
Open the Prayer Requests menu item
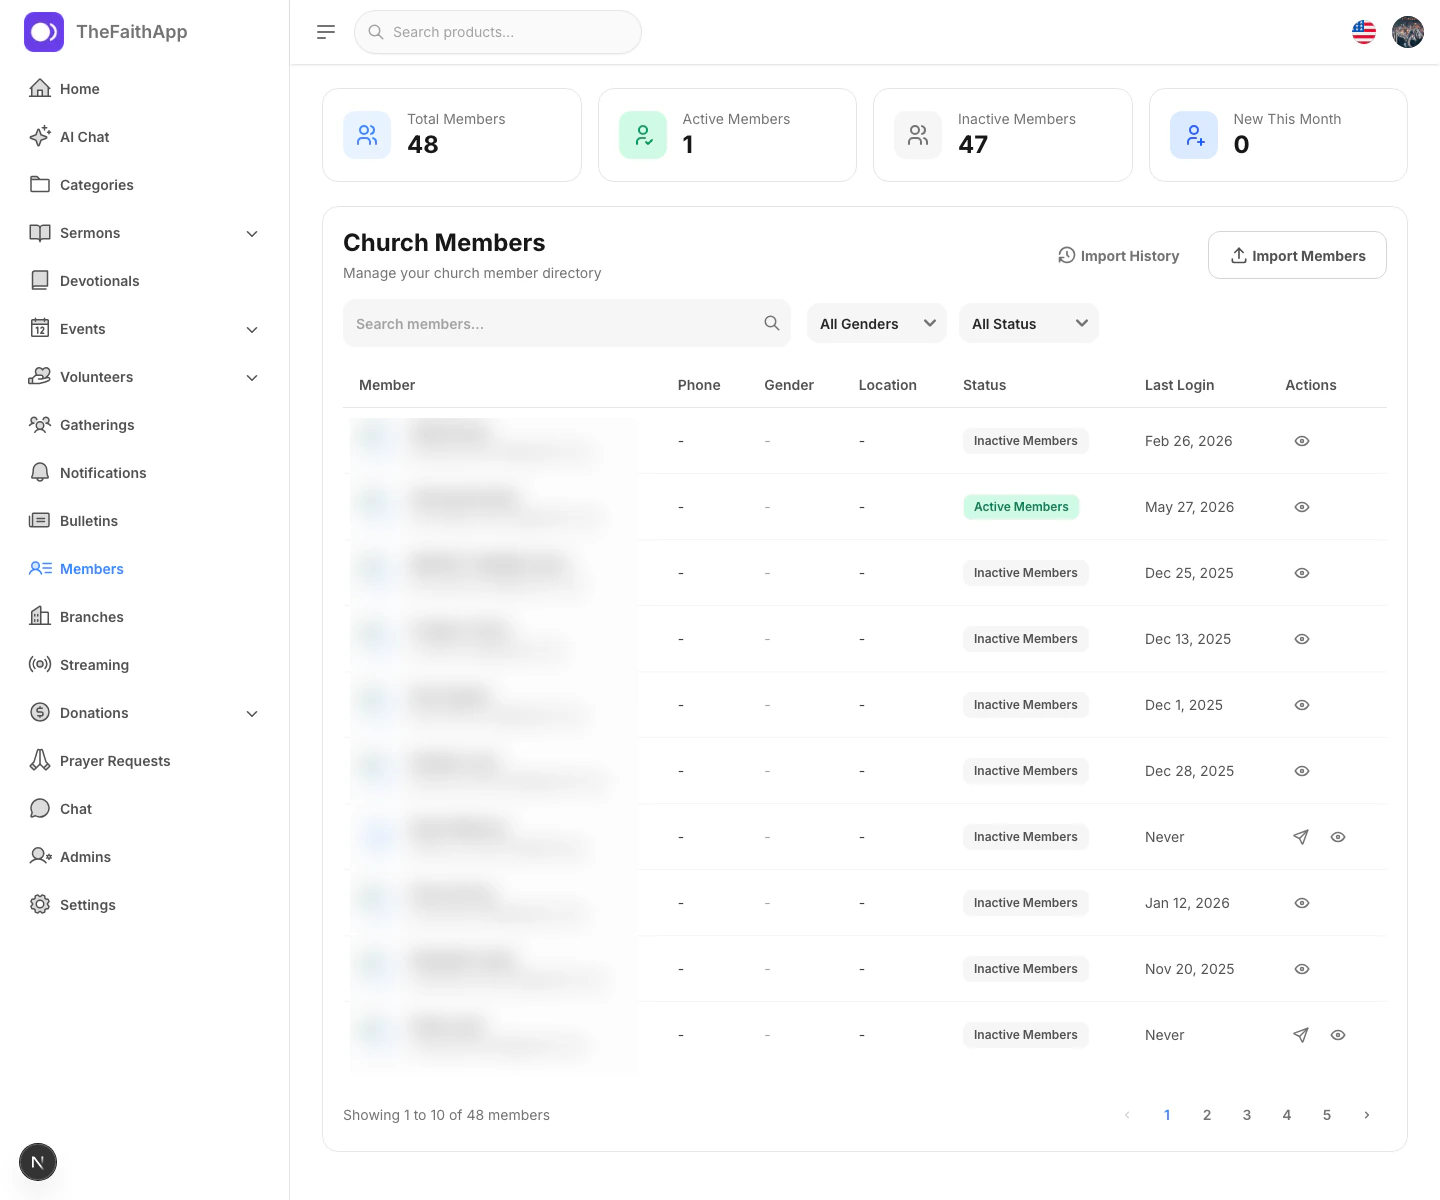click(x=144, y=760)
